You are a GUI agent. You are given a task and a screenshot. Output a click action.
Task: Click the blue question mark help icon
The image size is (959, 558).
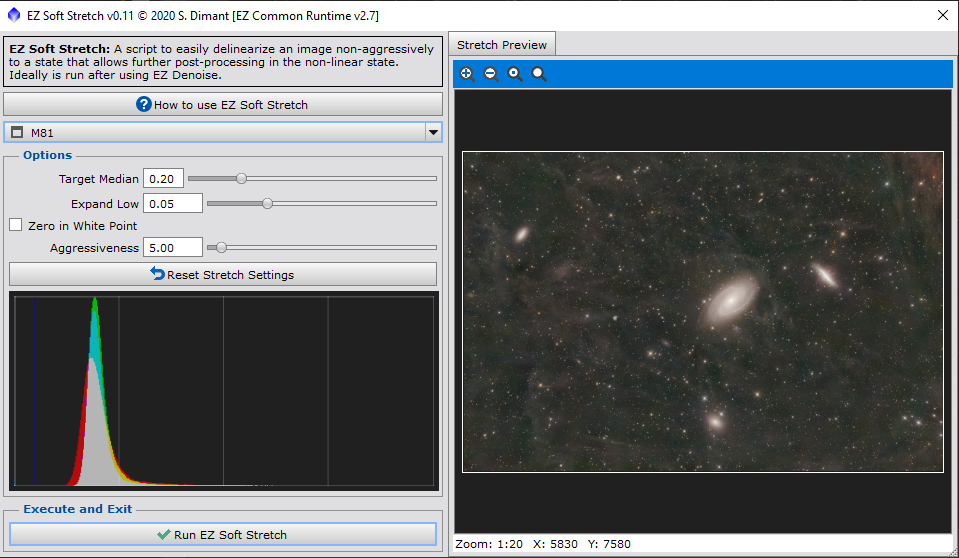click(x=144, y=105)
